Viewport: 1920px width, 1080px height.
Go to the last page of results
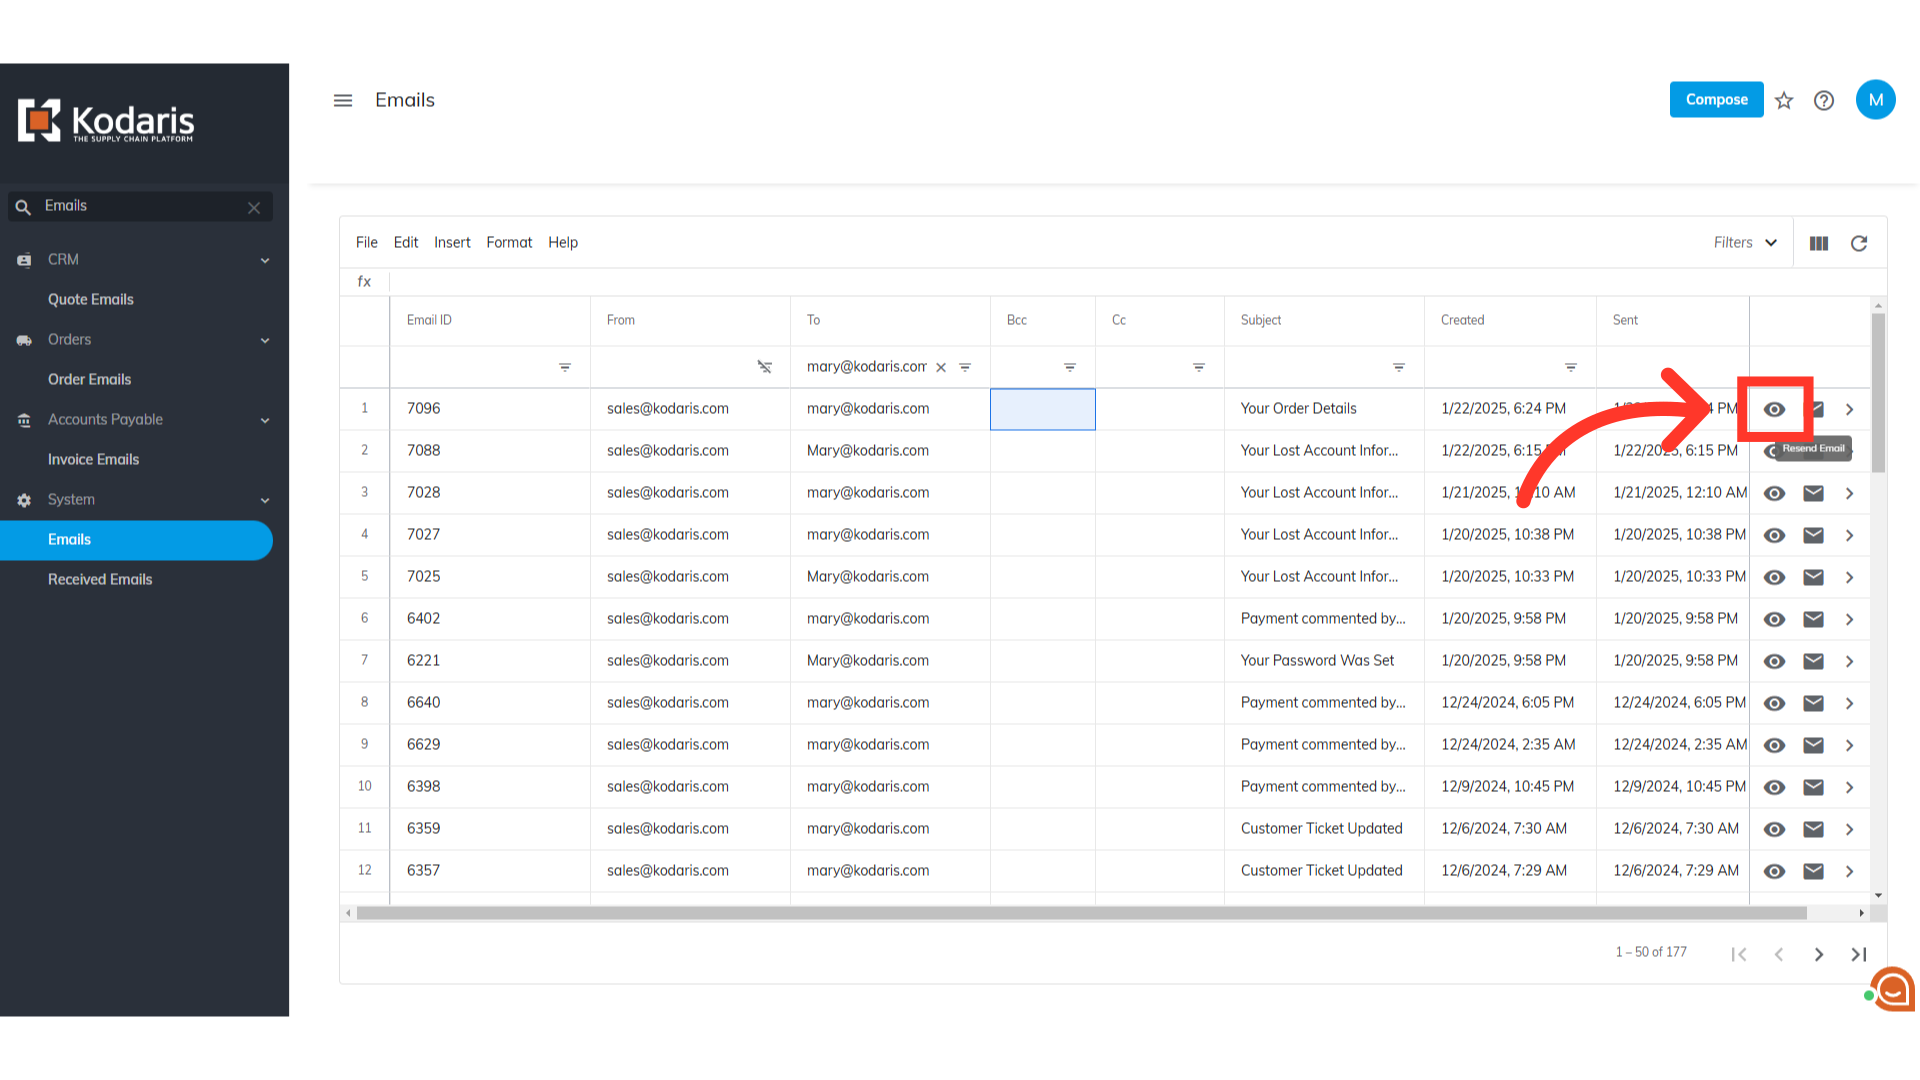point(1858,954)
